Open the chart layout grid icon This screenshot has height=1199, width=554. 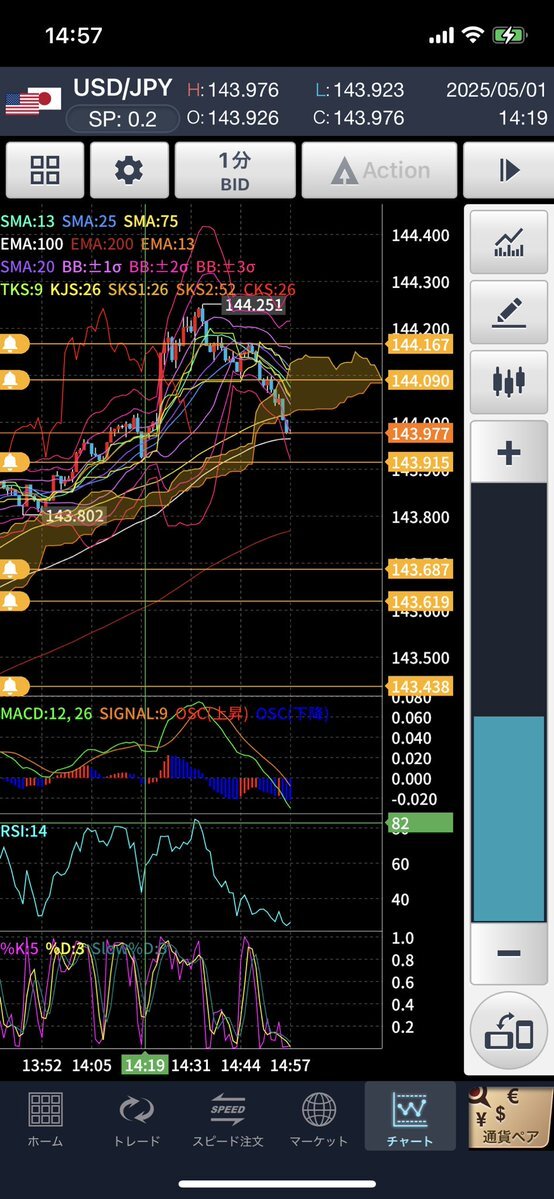pyautogui.click(x=45, y=170)
